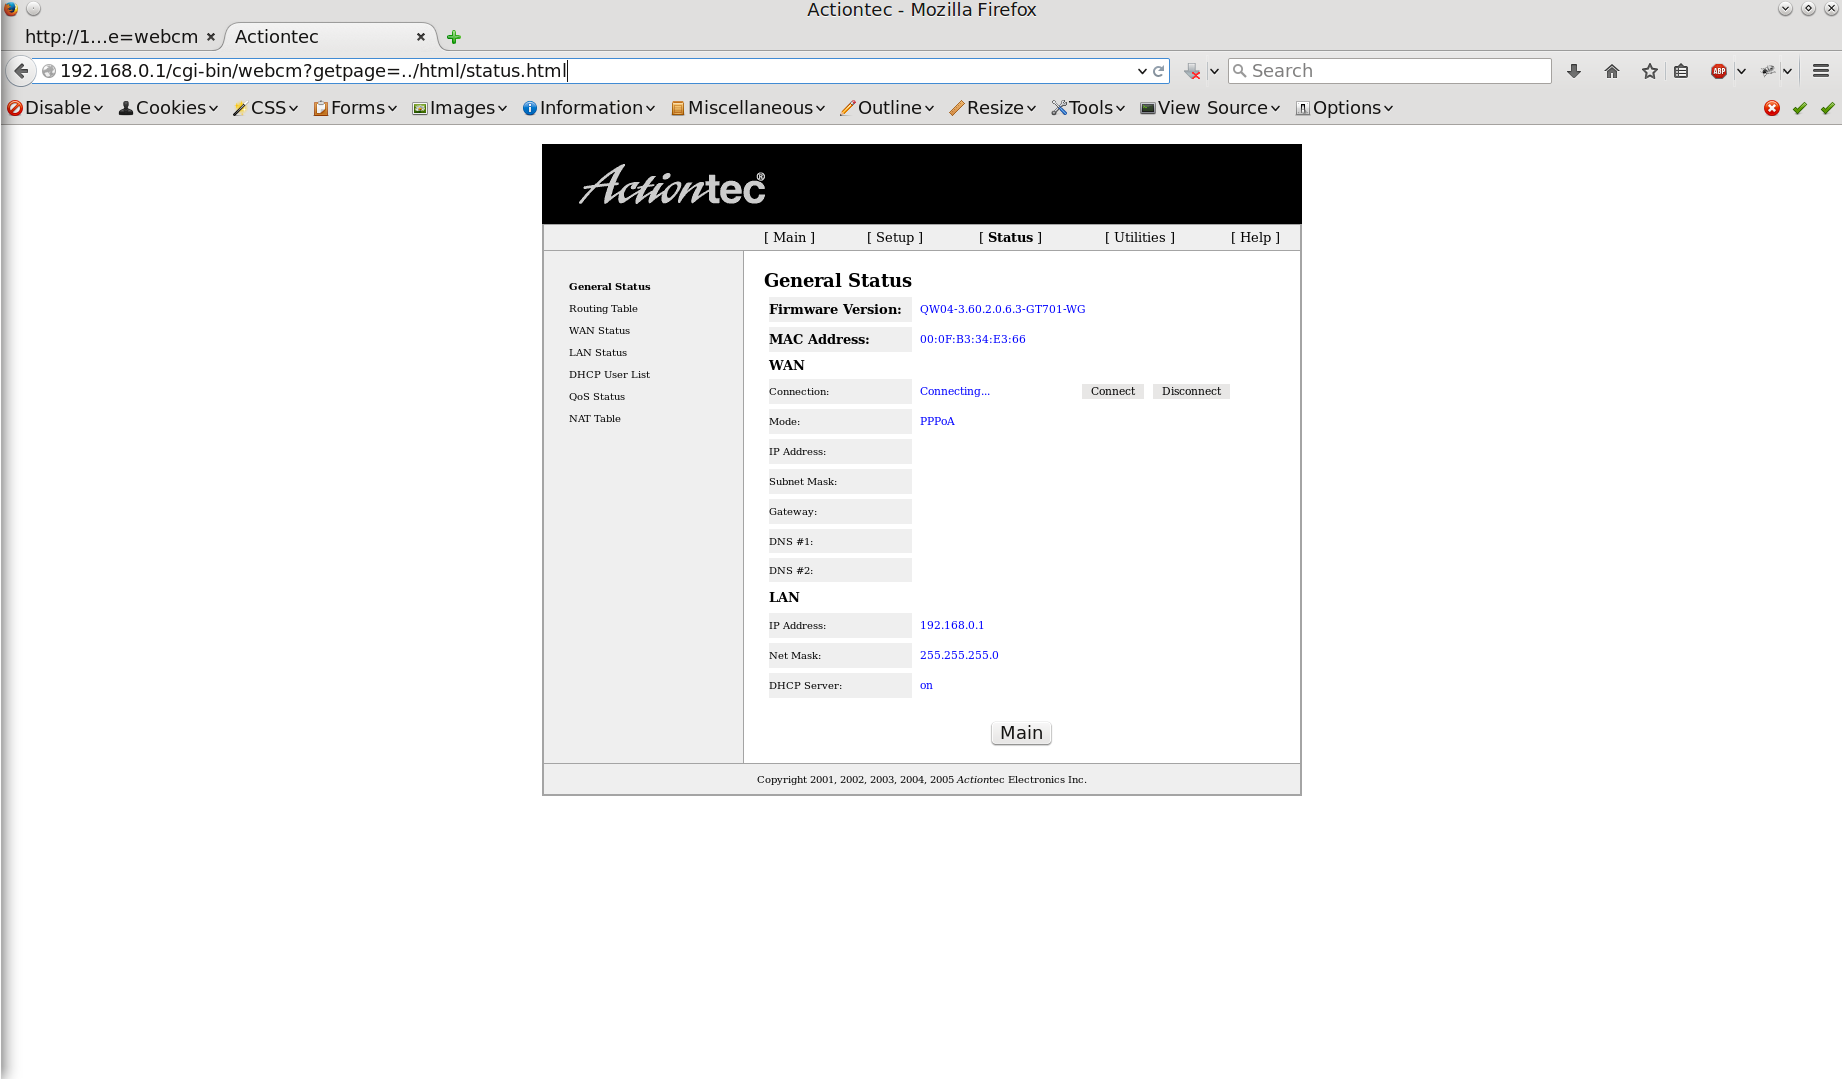Expand the CSS developer menu
This screenshot has width=1842, height=1079.
click(x=265, y=108)
